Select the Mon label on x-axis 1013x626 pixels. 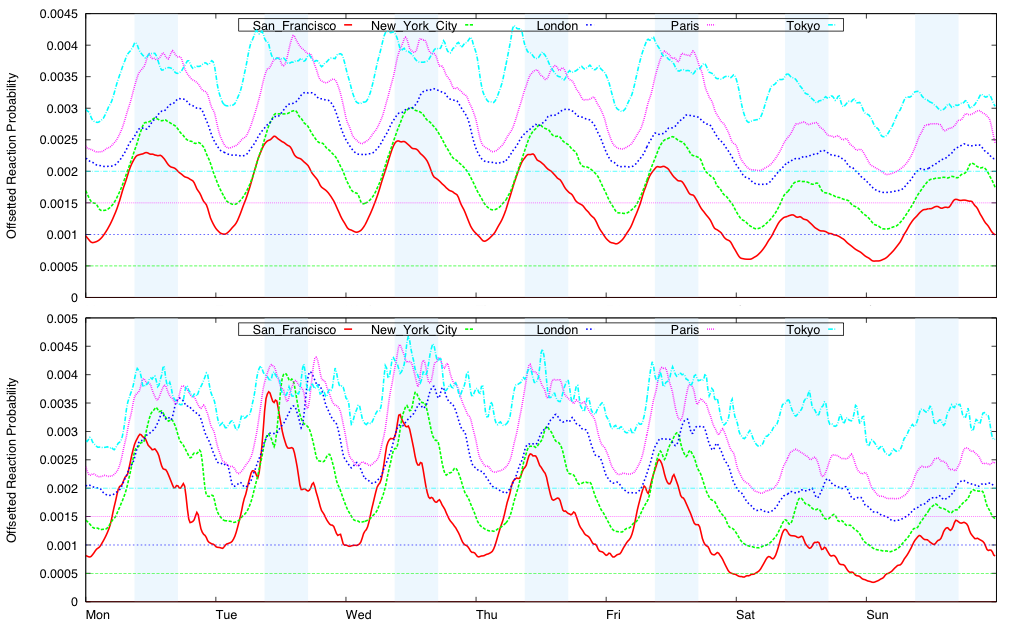click(97, 614)
